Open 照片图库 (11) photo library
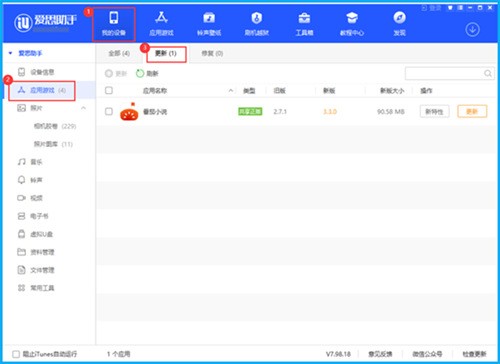The width and height of the screenshot is (500, 364). point(53,144)
